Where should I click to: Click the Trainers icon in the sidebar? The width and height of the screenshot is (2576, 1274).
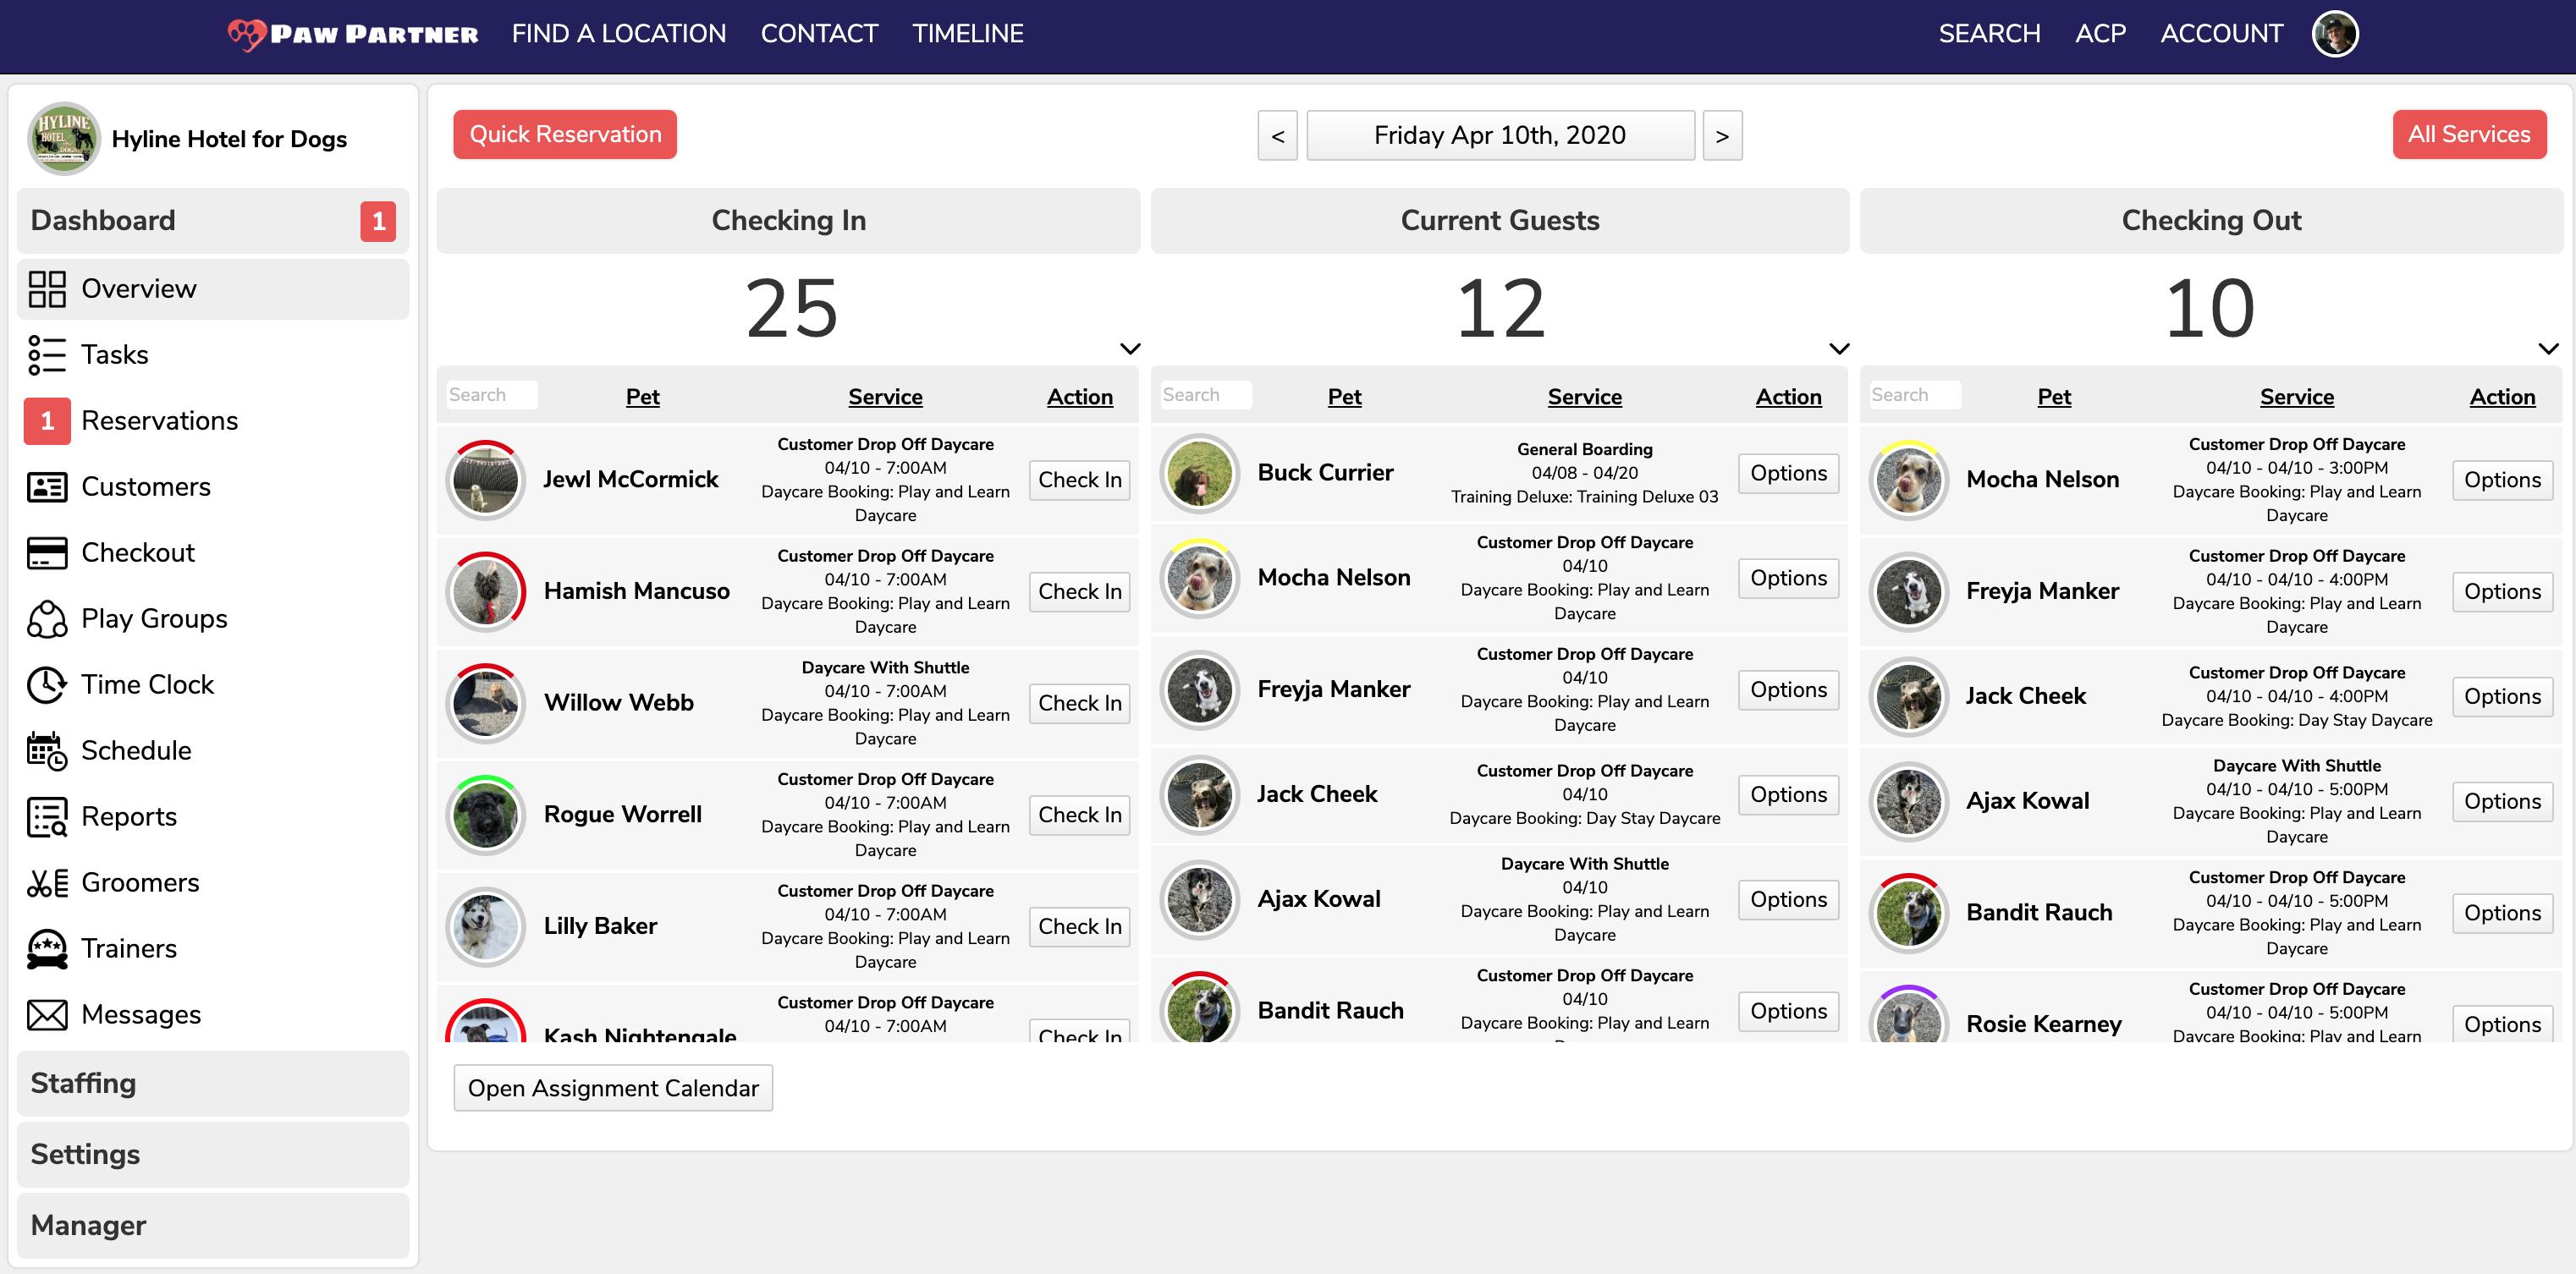pos(46,948)
